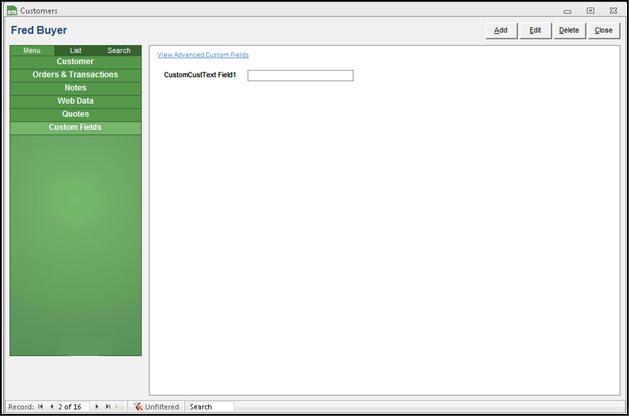This screenshot has height=416, width=629.
Task: Open Orders & Transactions section
Action: [x=75, y=75]
